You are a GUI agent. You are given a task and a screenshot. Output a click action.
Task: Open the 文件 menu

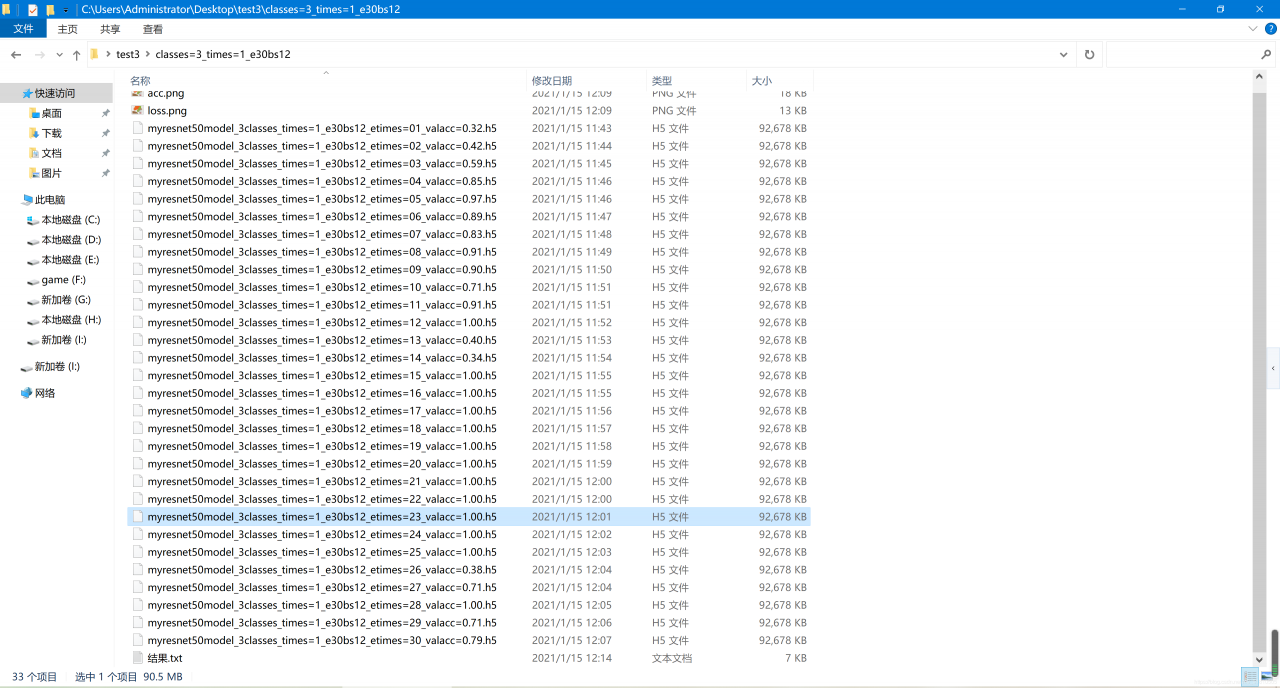(23, 30)
